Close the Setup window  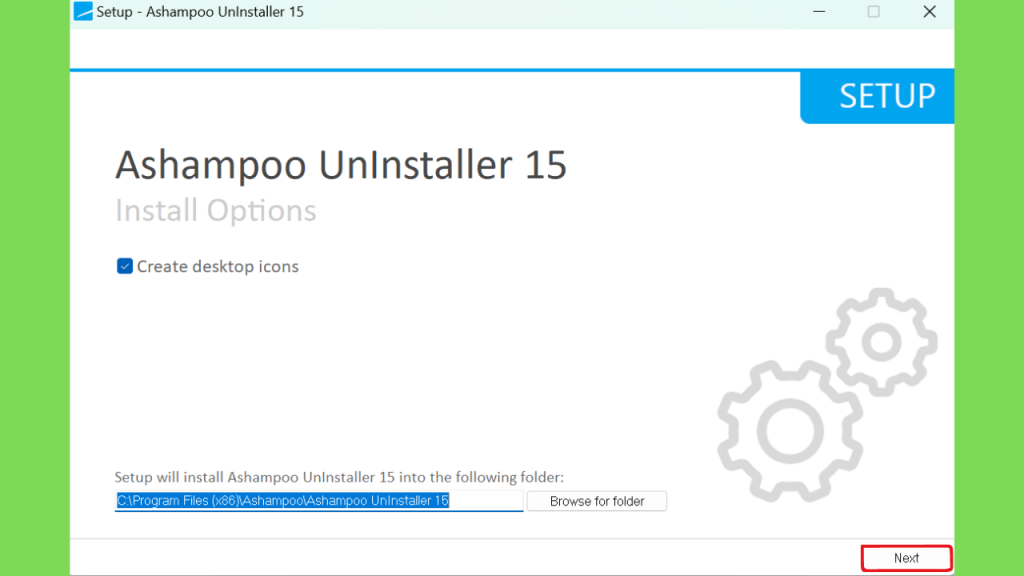[929, 12]
